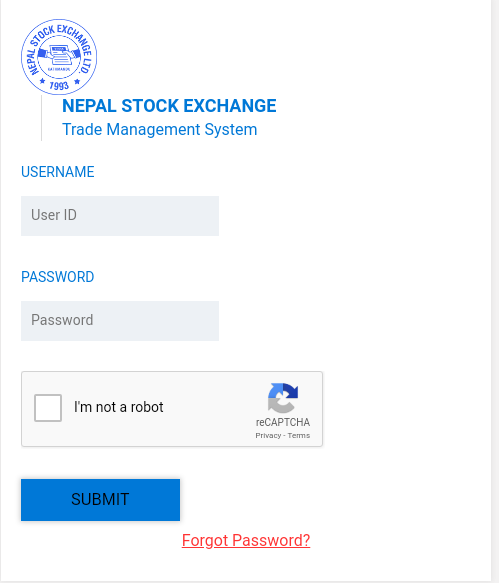Tick the I'm not a robot checkbox
Screen dimensions: 499x583
pyautogui.click(x=48, y=408)
